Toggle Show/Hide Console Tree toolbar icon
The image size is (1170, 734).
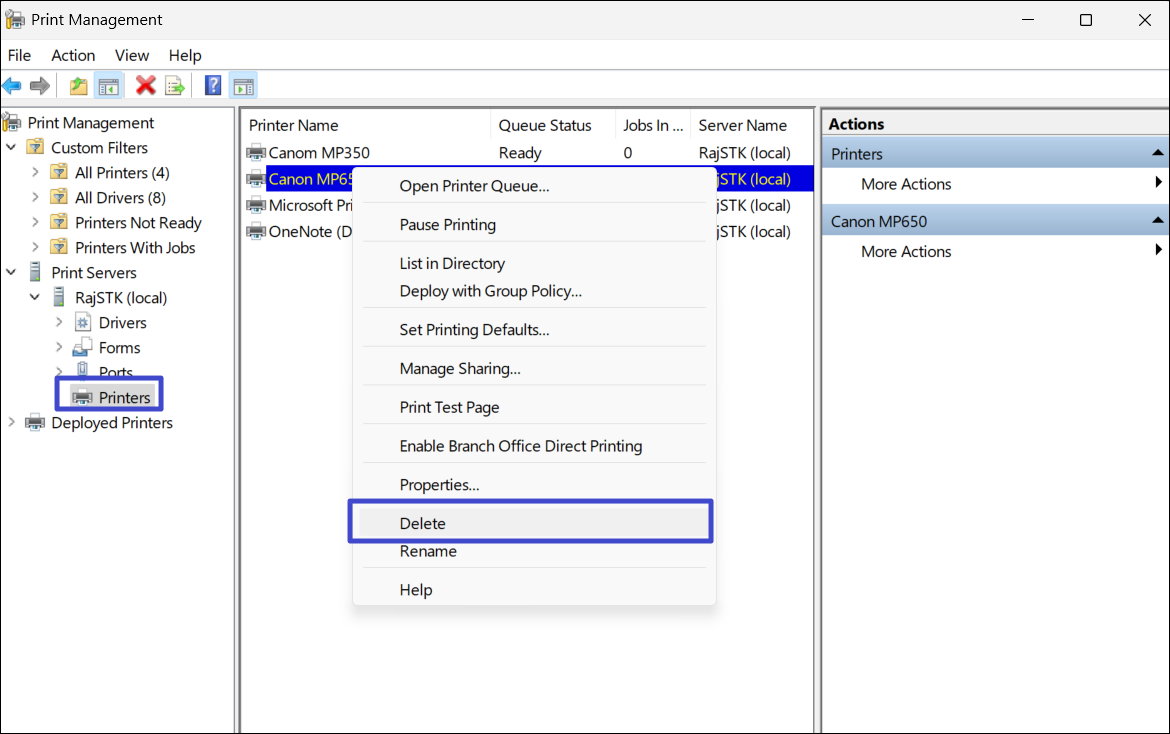point(108,86)
